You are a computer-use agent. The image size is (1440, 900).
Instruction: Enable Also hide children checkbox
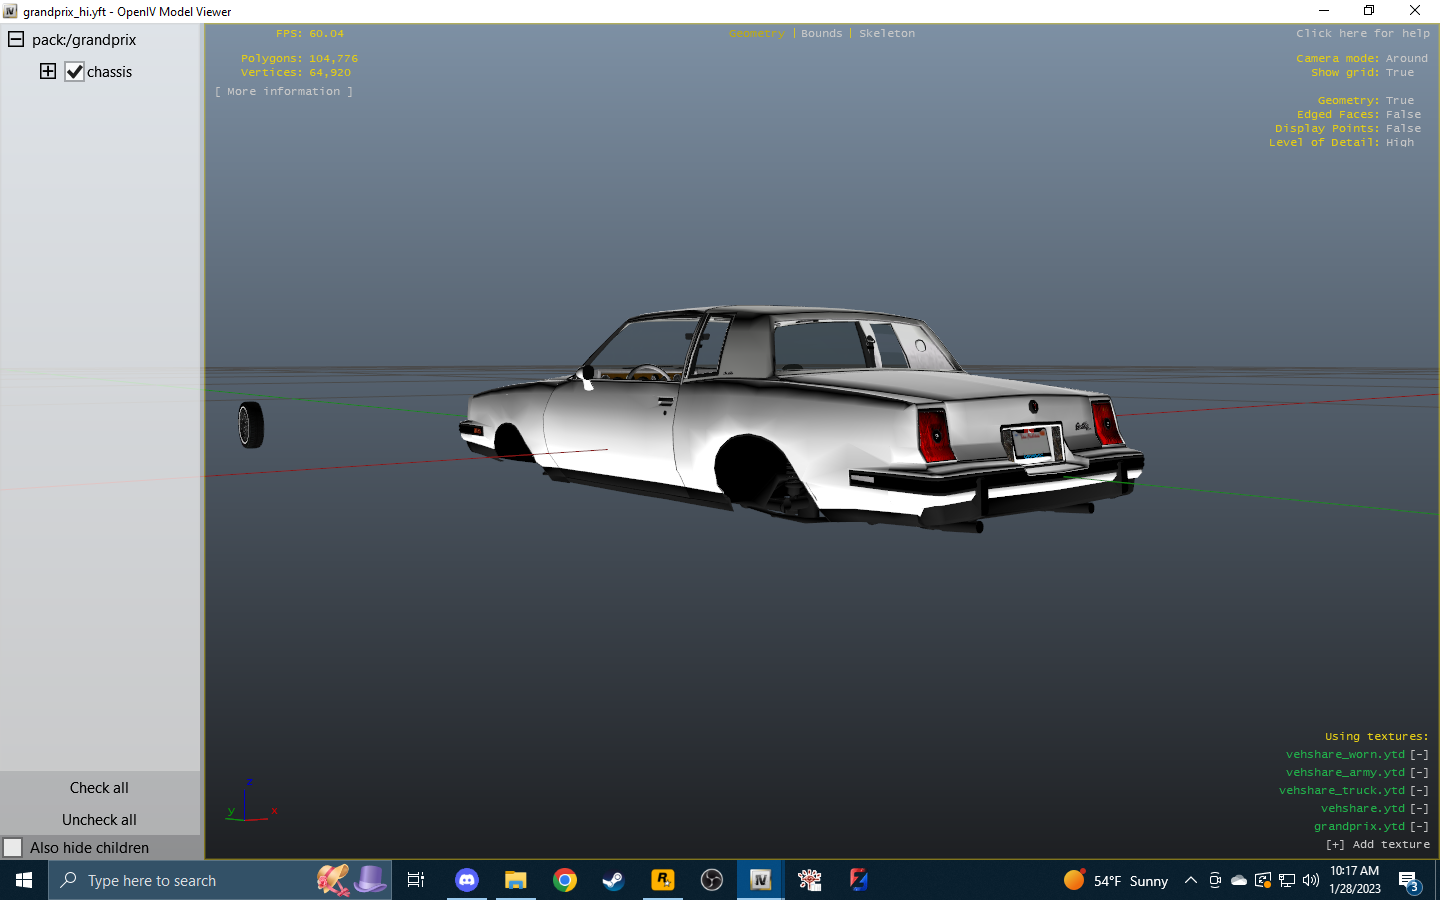tap(13, 848)
